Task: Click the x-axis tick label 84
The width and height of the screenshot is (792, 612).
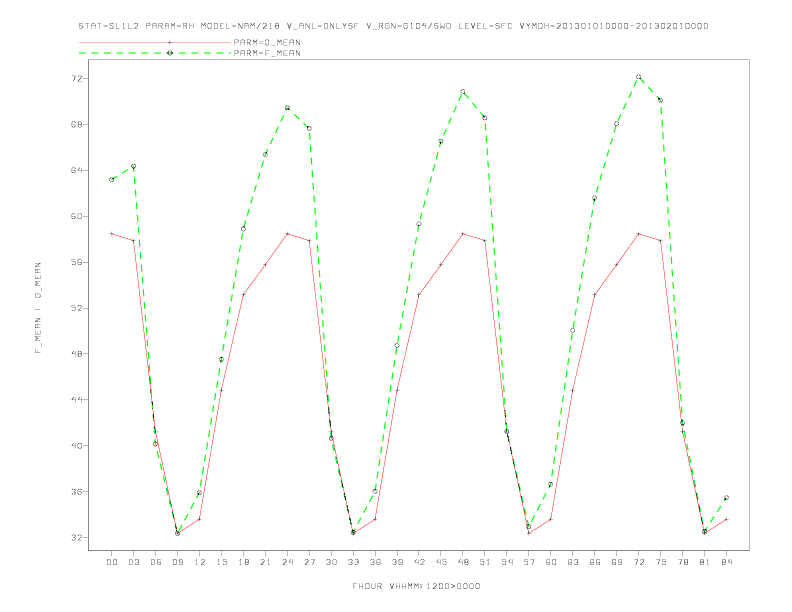Action: pyautogui.click(x=727, y=562)
